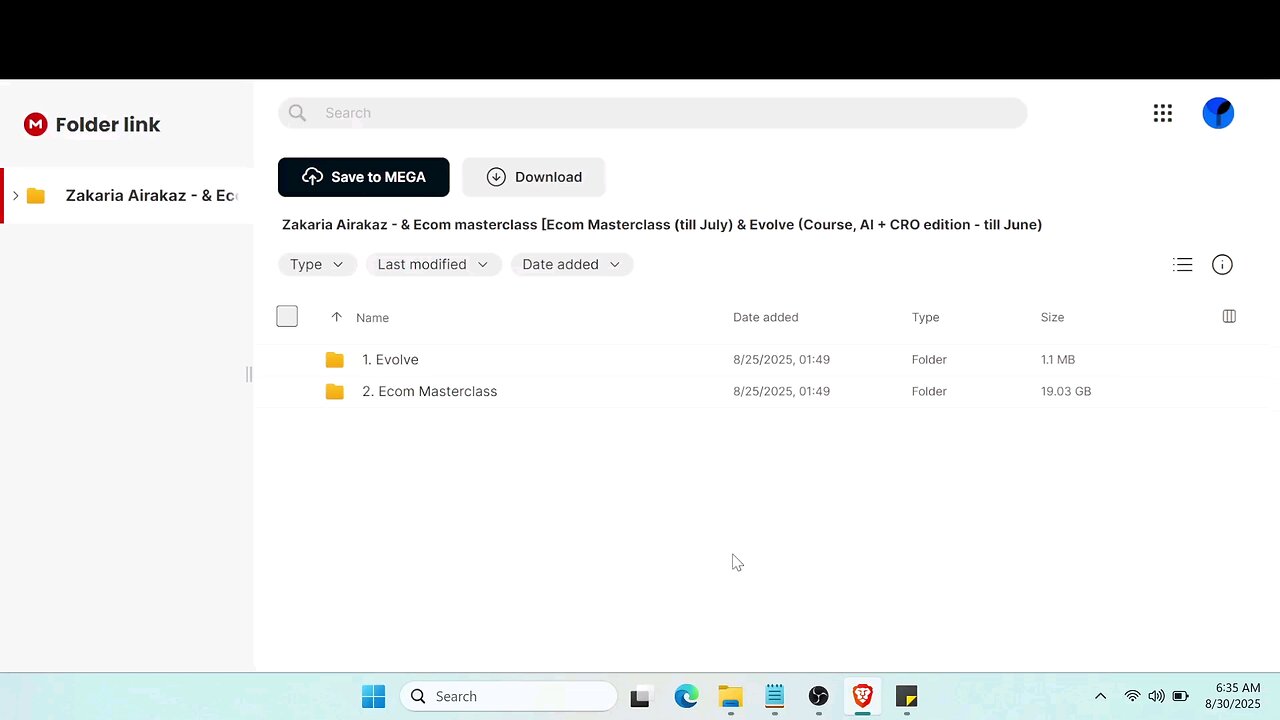Open File Explorer from the taskbar
Screen dimensions: 1280x720
coord(731,696)
